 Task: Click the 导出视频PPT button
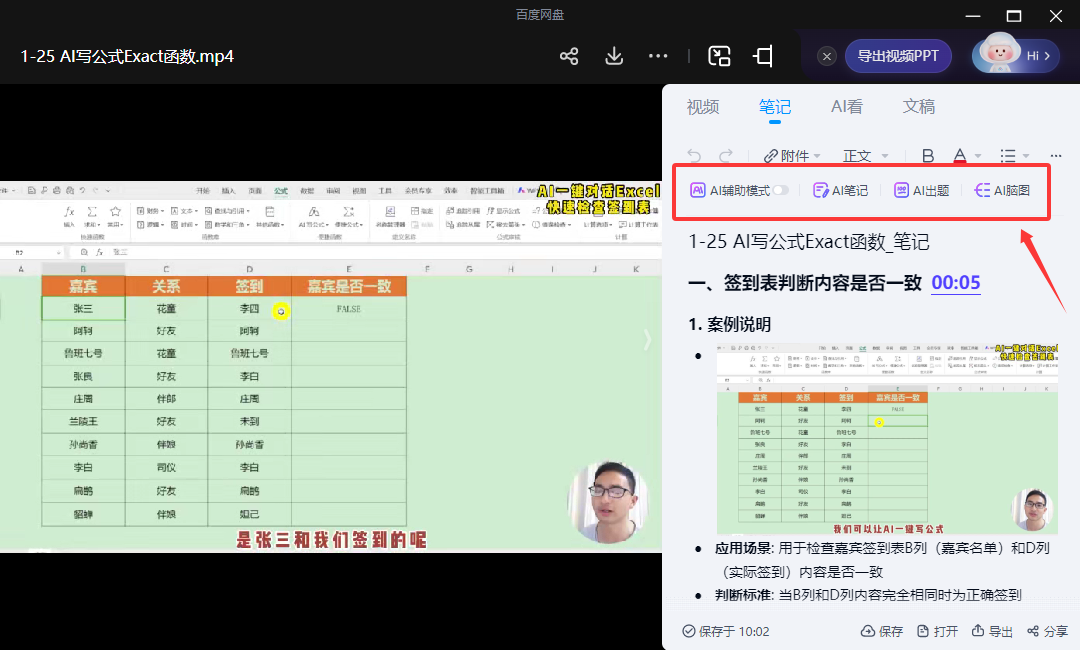pyautogui.click(x=898, y=57)
